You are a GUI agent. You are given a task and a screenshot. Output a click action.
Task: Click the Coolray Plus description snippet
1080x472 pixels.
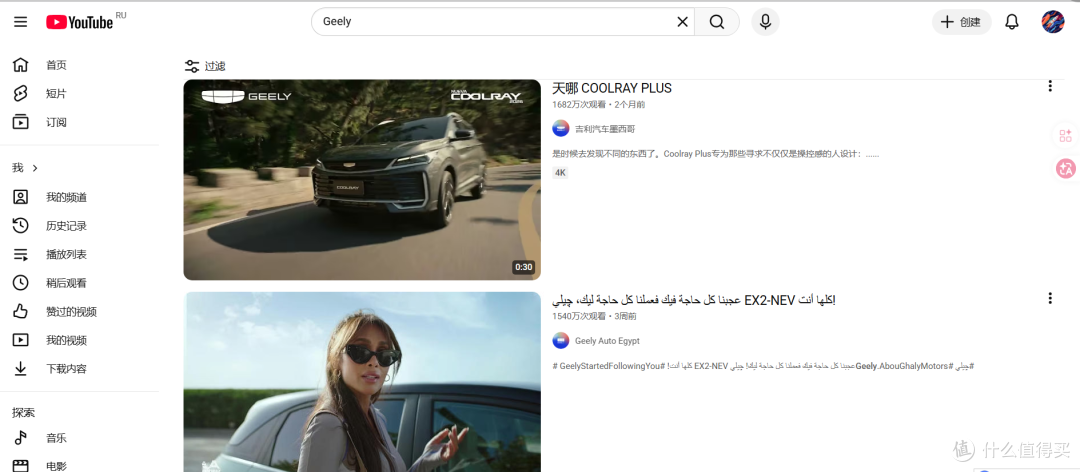click(716, 154)
